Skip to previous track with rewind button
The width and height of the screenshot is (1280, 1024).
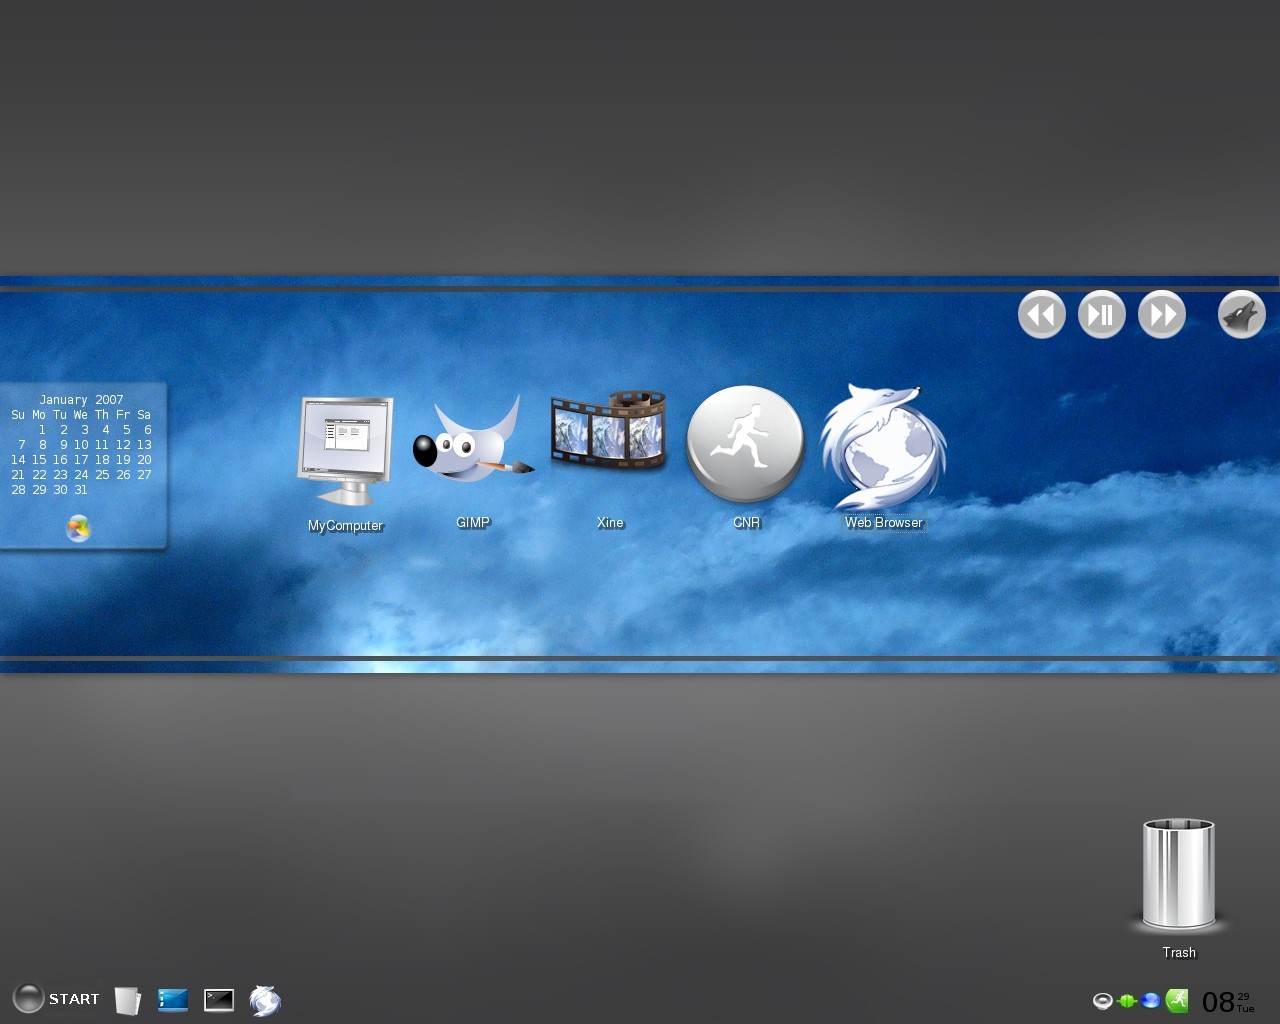[1042, 315]
